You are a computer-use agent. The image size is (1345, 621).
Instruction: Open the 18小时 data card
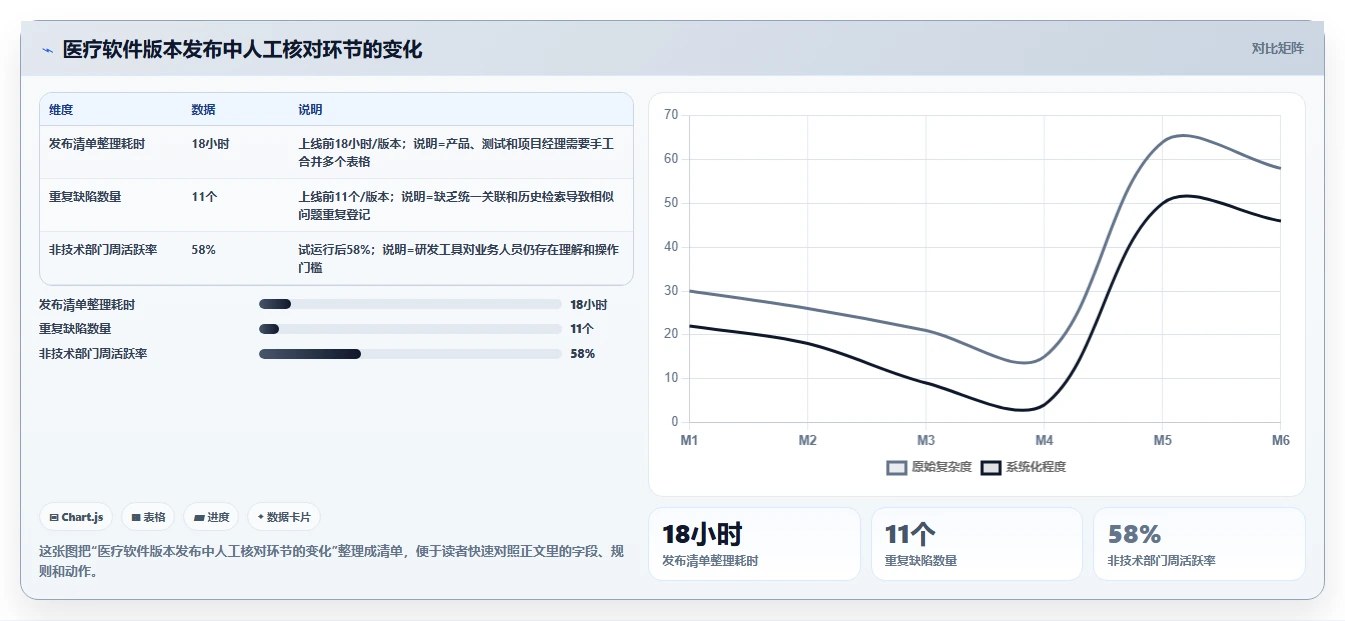click(x=755, y=544)
